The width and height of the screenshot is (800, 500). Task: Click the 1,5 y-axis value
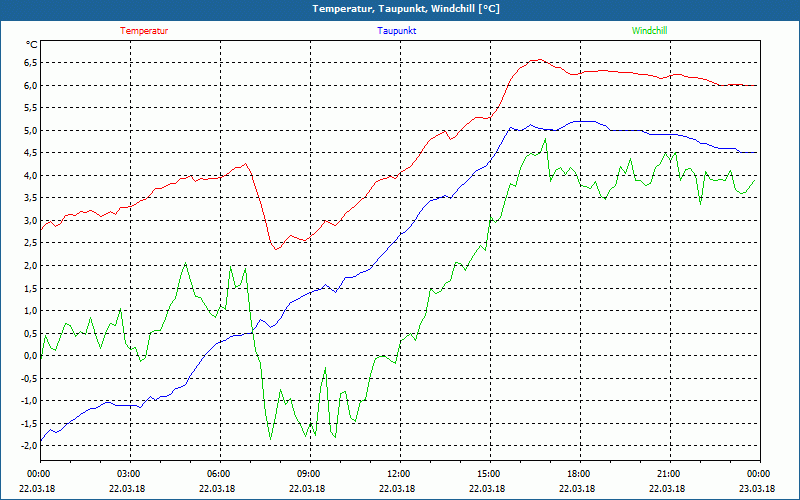click(x=31, y=288)
